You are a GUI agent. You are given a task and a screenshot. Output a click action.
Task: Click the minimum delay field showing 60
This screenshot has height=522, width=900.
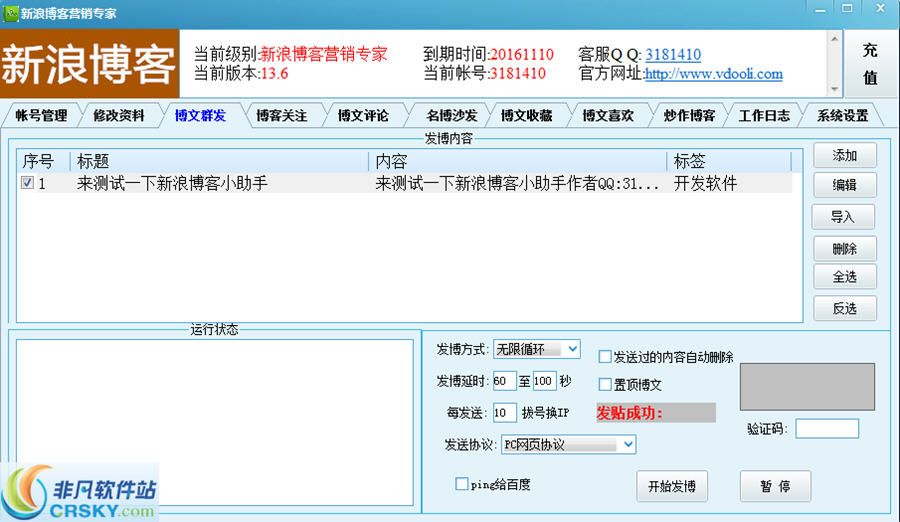pyautogui.click(x=504, y=381)
